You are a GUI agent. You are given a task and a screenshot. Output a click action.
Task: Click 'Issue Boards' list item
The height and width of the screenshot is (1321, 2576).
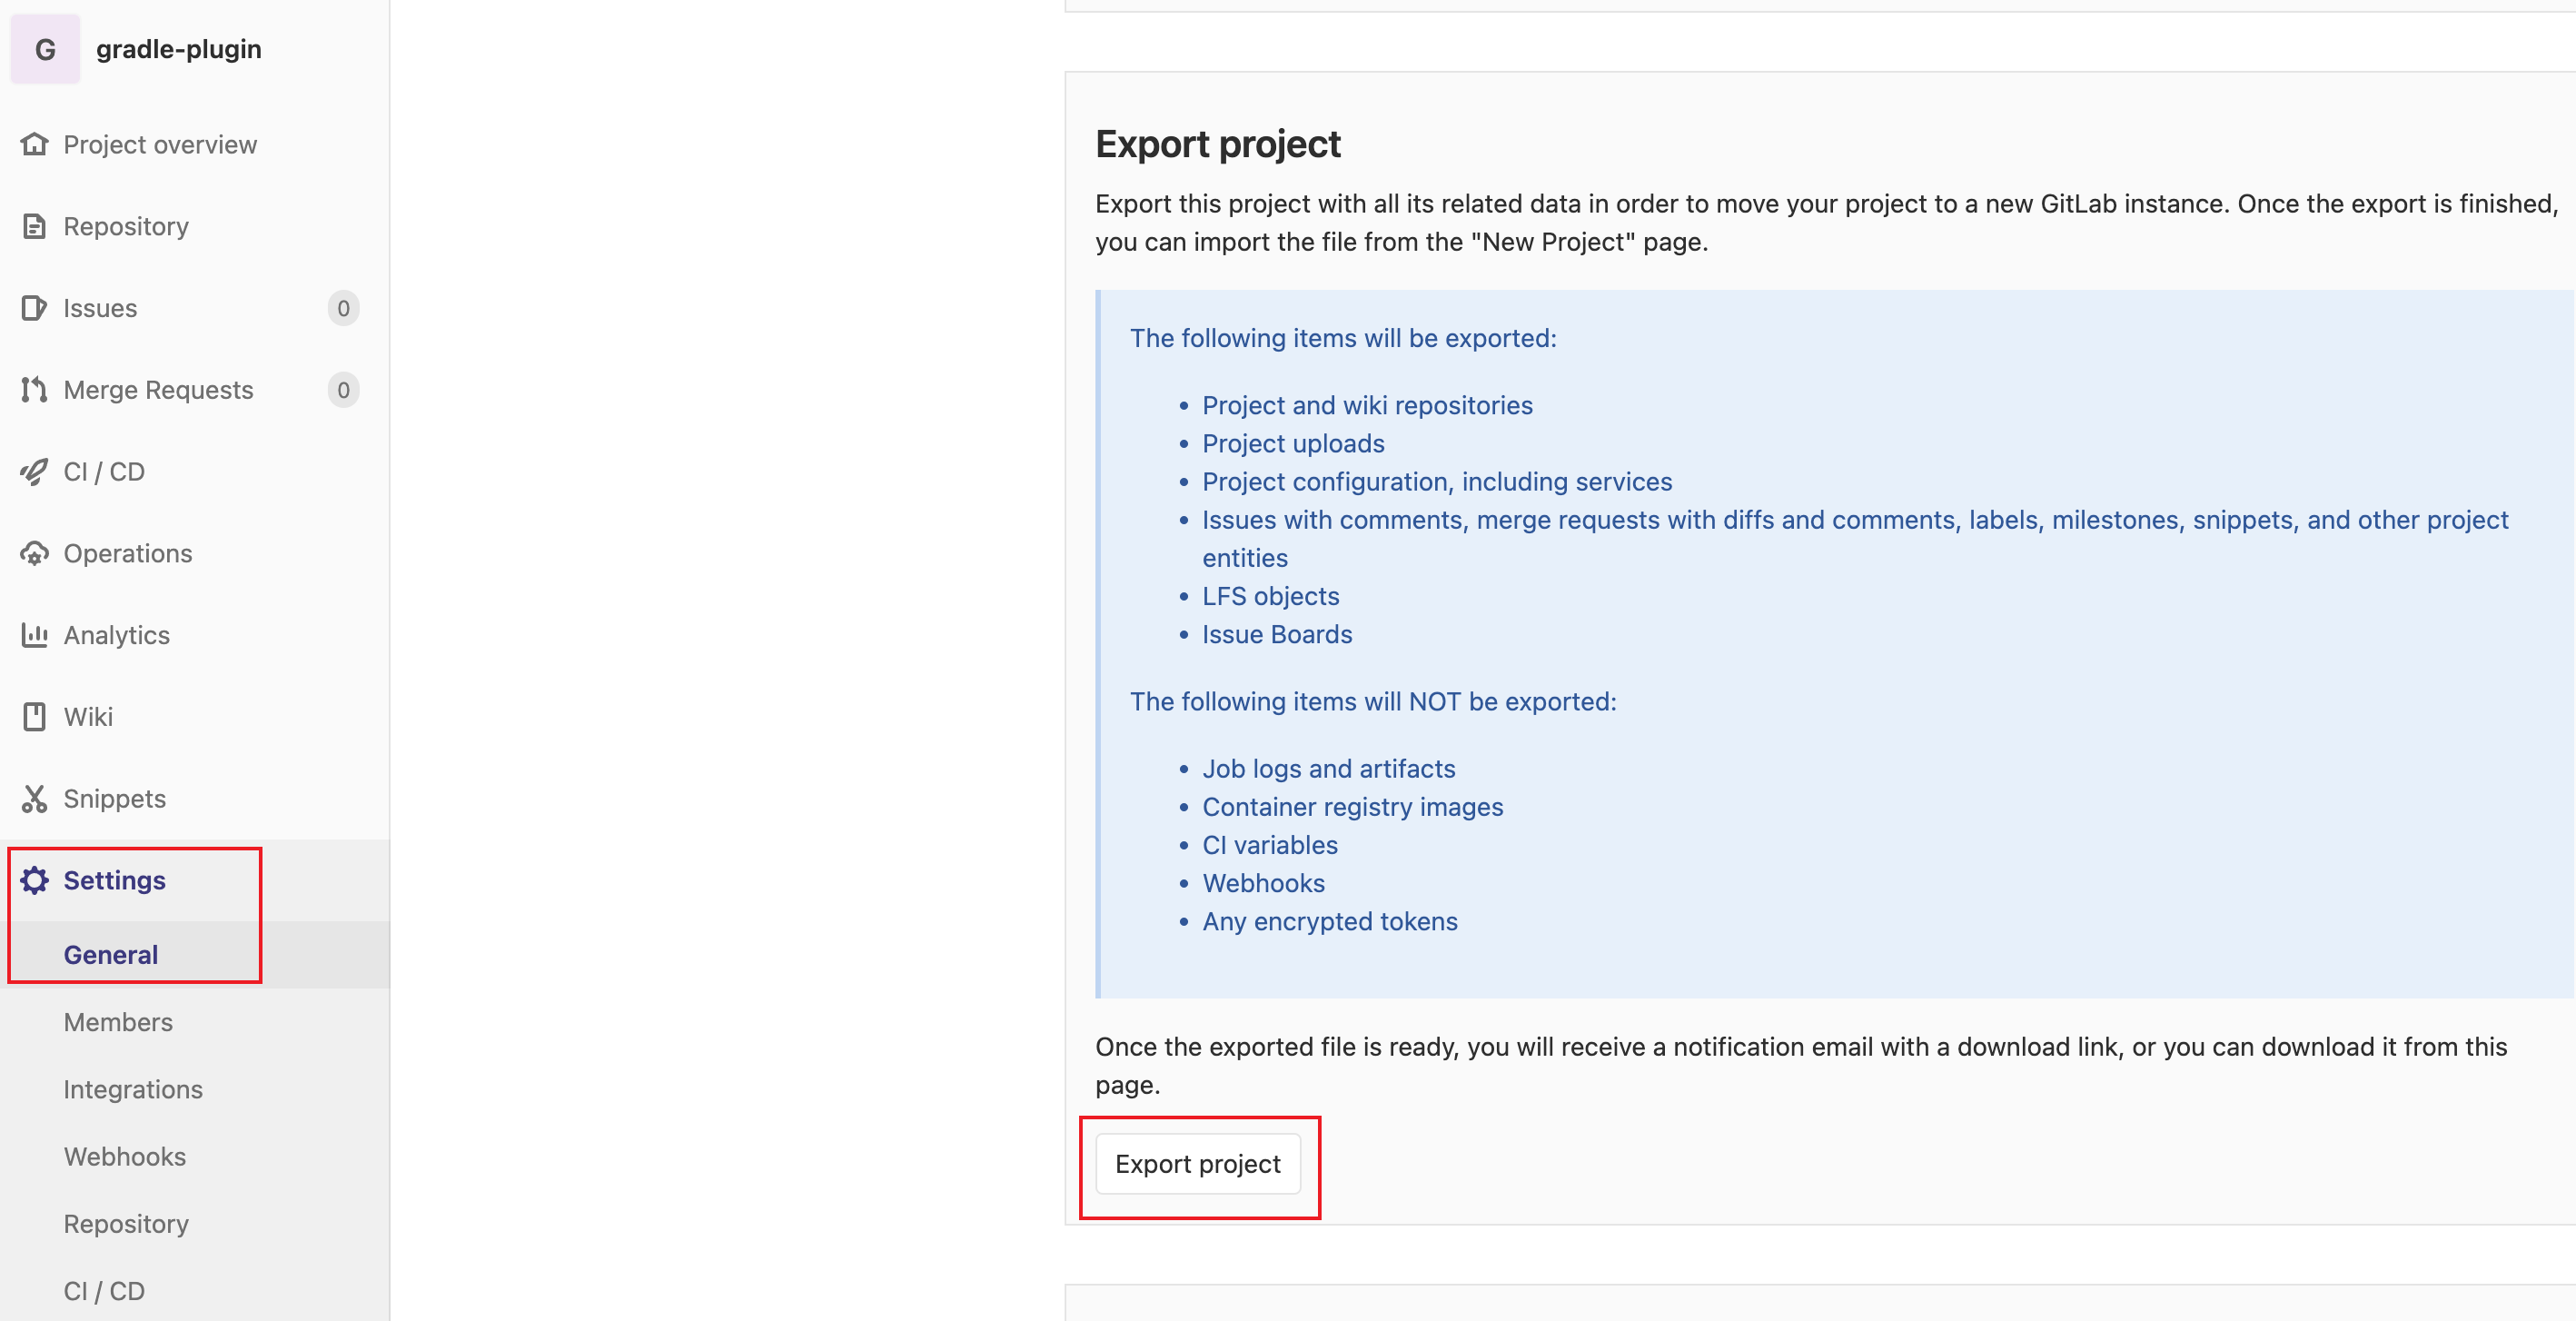[x=1277, y=634]
